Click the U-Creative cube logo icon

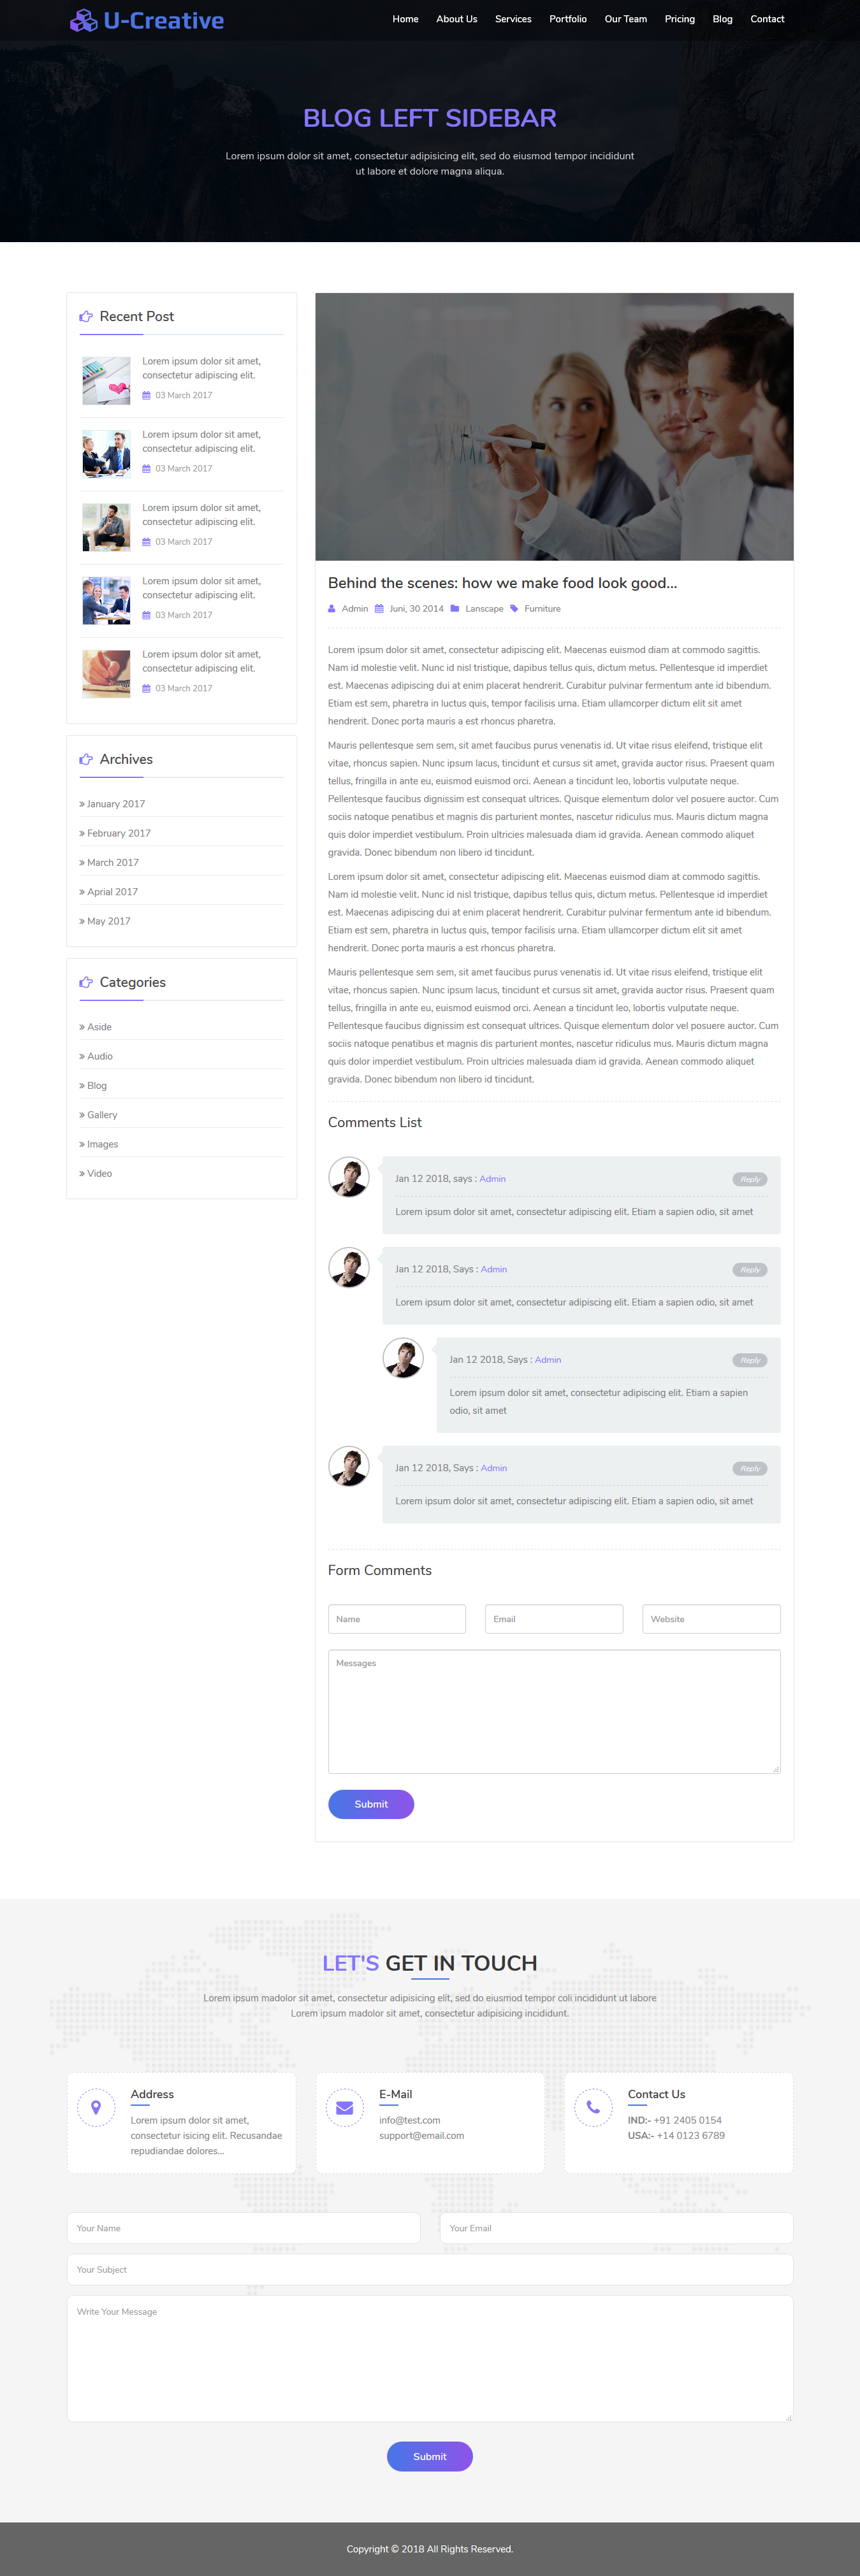click(83, 20)
